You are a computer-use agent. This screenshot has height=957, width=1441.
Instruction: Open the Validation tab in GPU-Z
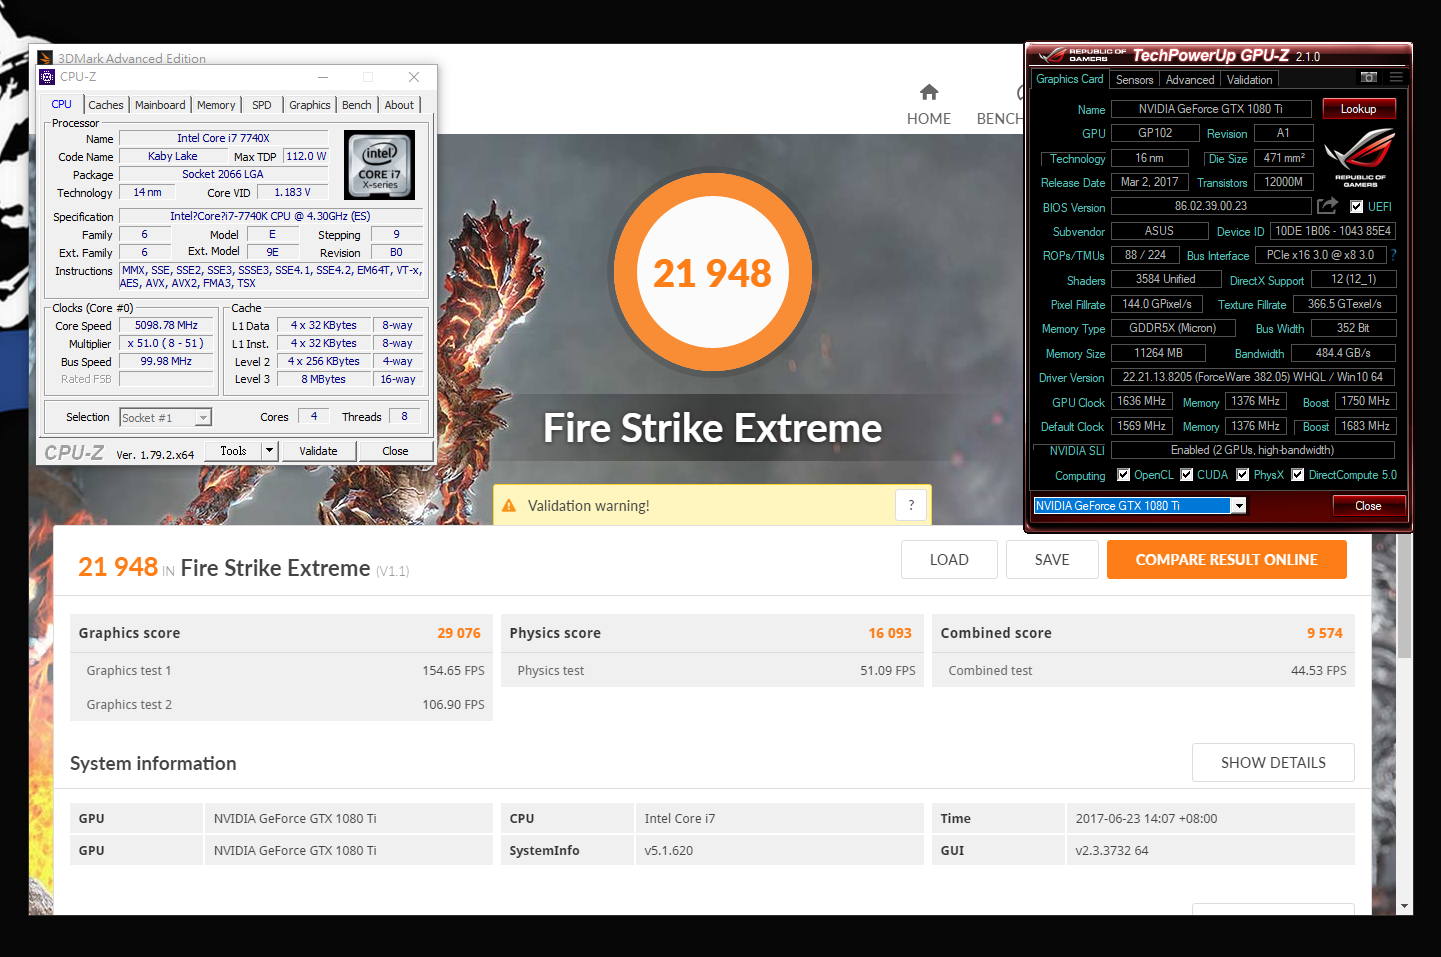(x=1250, y=80)
